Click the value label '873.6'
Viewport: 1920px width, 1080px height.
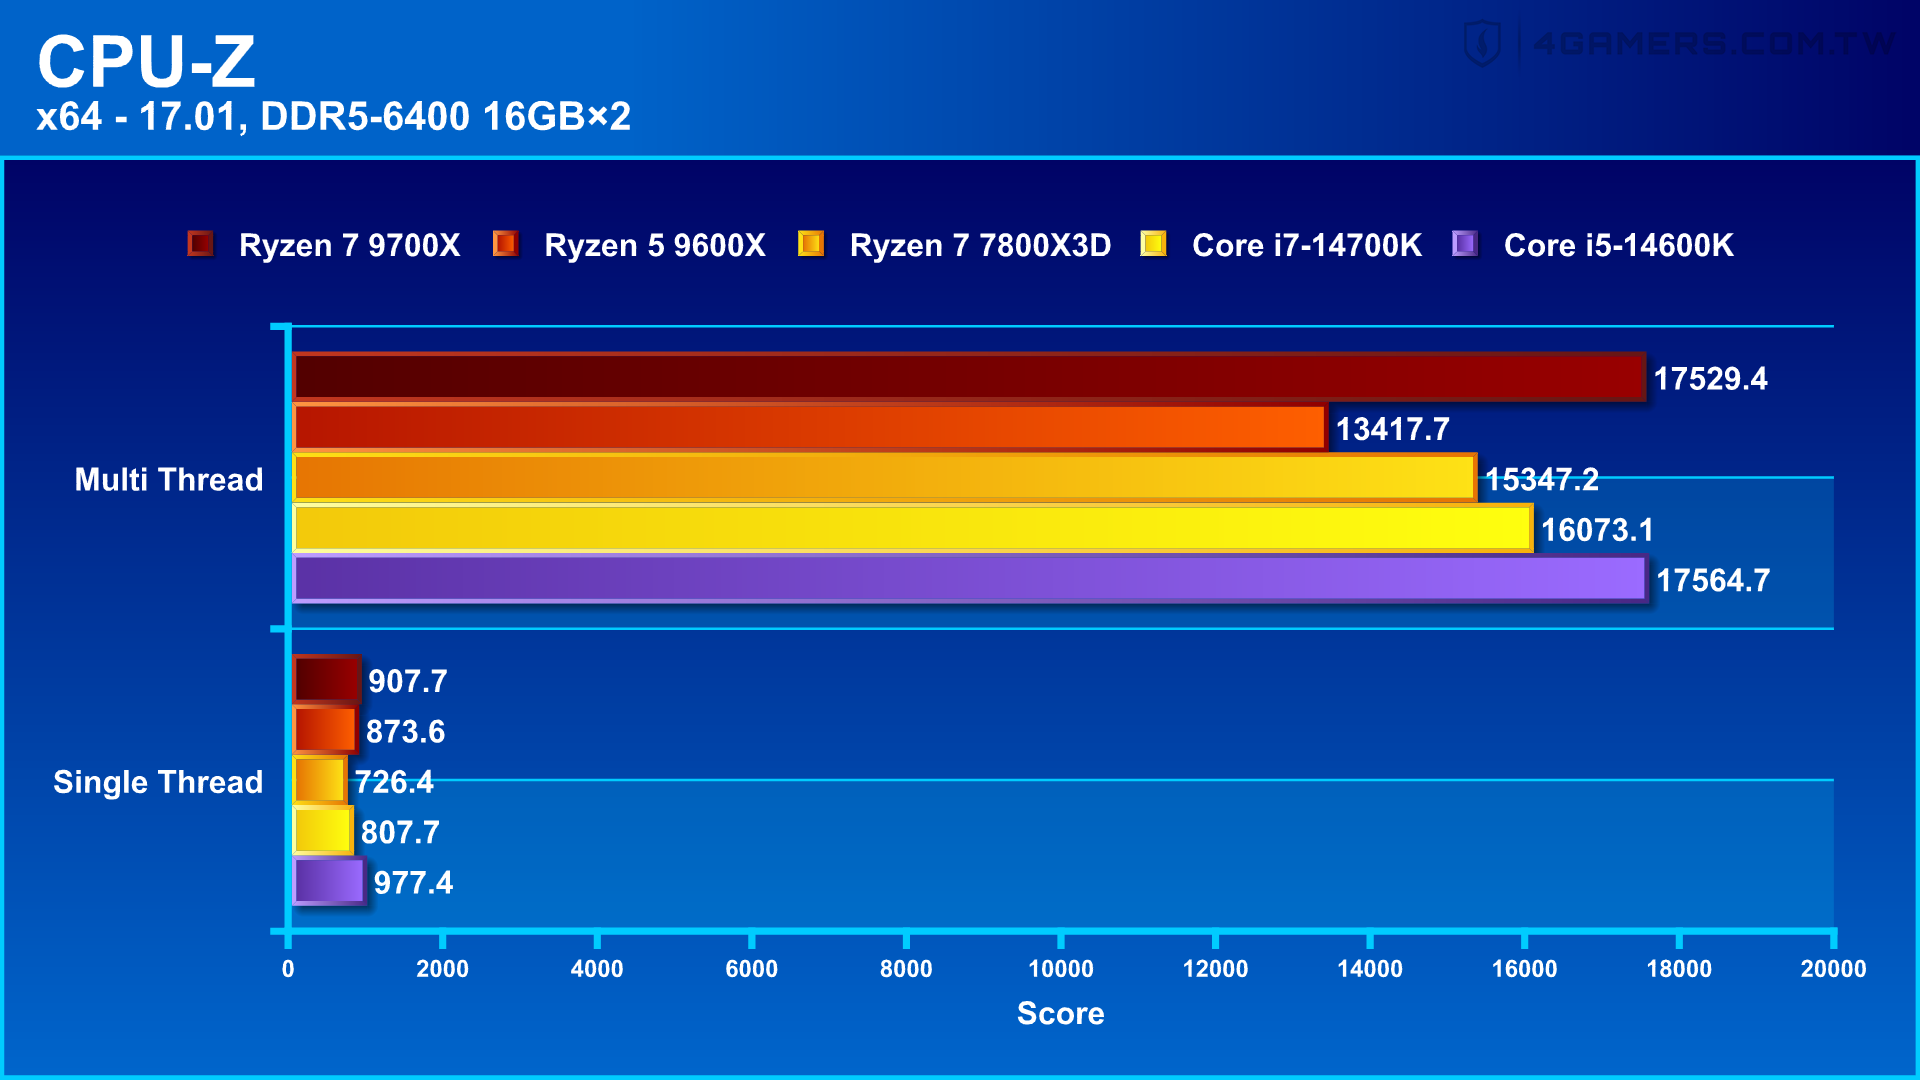pos(405,732)
